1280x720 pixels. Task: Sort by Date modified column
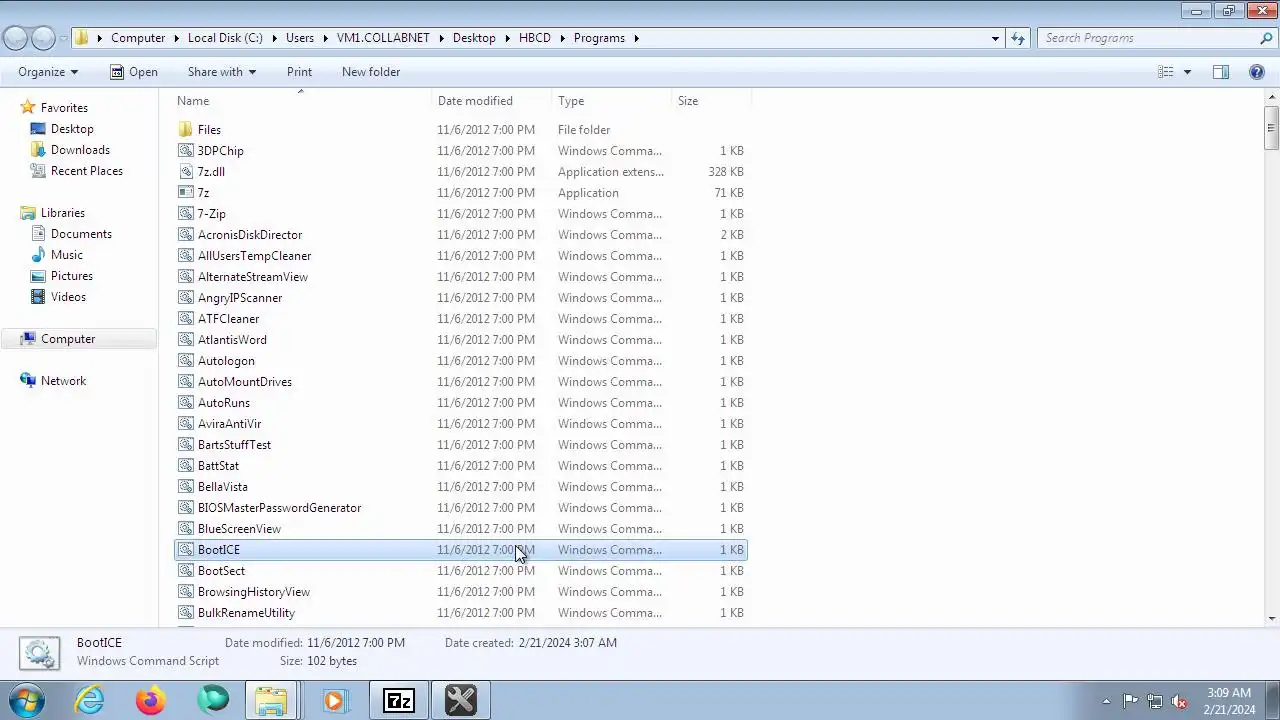[492, 101]
